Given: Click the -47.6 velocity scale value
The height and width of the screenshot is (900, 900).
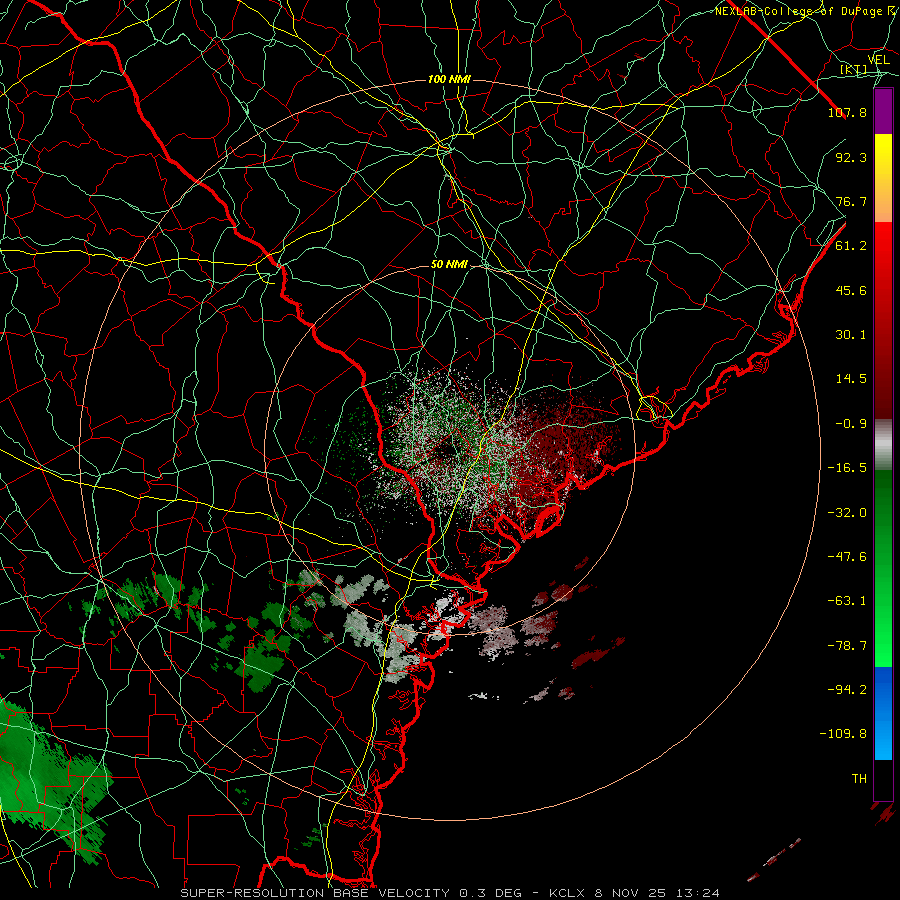Looking at the screenshot, I should 847,557.
